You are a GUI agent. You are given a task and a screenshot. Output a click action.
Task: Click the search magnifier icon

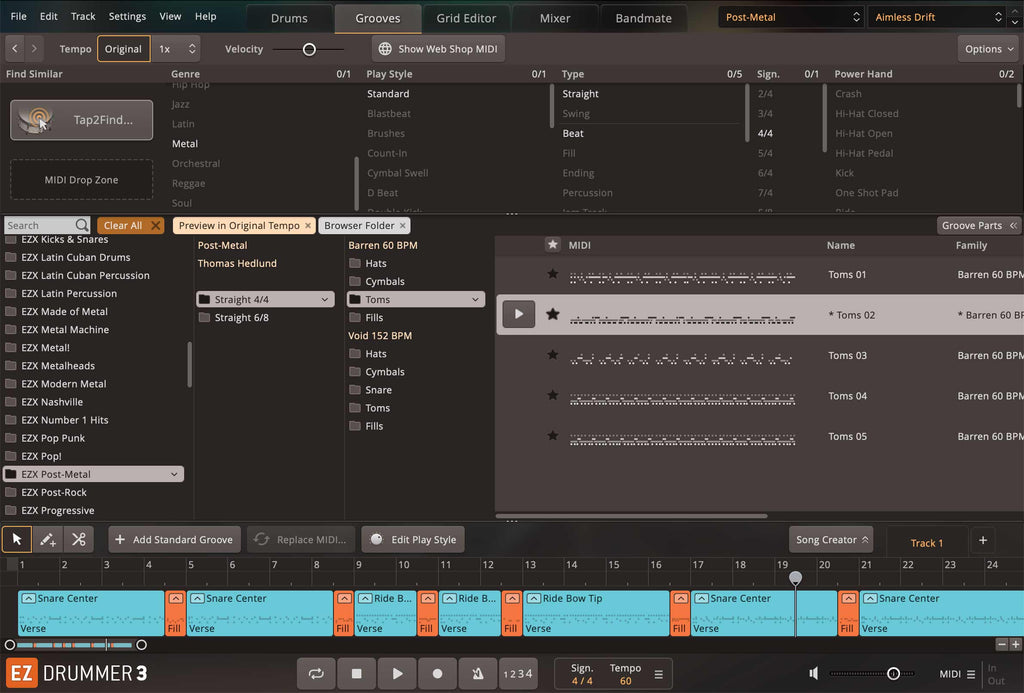pyautogui.click(x=82, y=225)
